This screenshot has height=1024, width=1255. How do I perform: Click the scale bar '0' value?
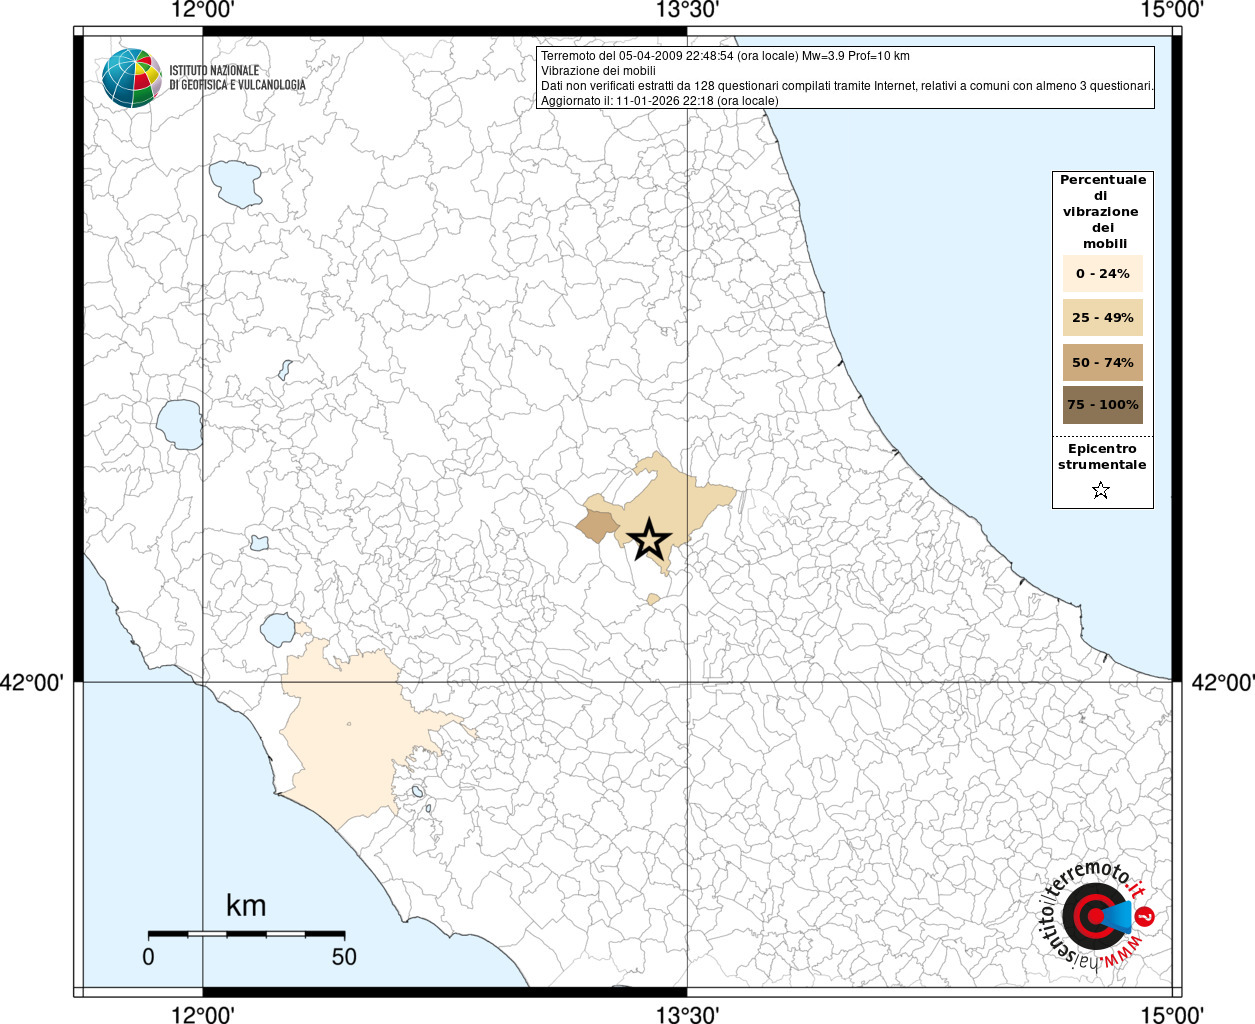click(148, 957)
